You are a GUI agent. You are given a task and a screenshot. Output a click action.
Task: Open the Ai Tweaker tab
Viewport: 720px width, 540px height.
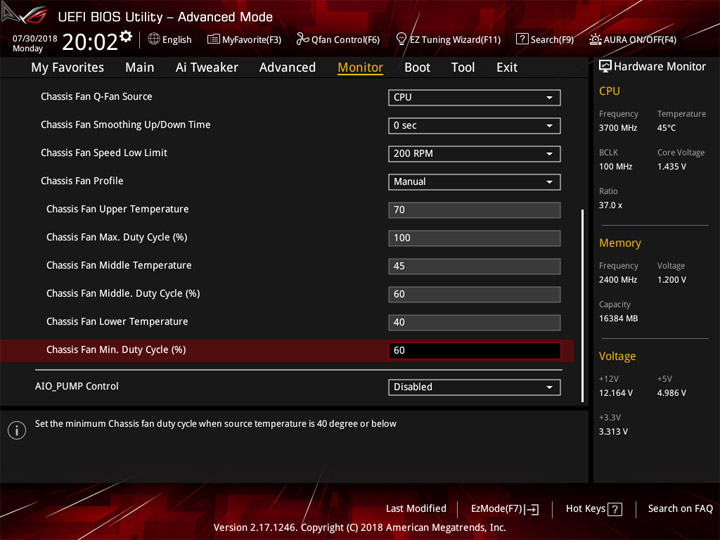coord(207,68)
